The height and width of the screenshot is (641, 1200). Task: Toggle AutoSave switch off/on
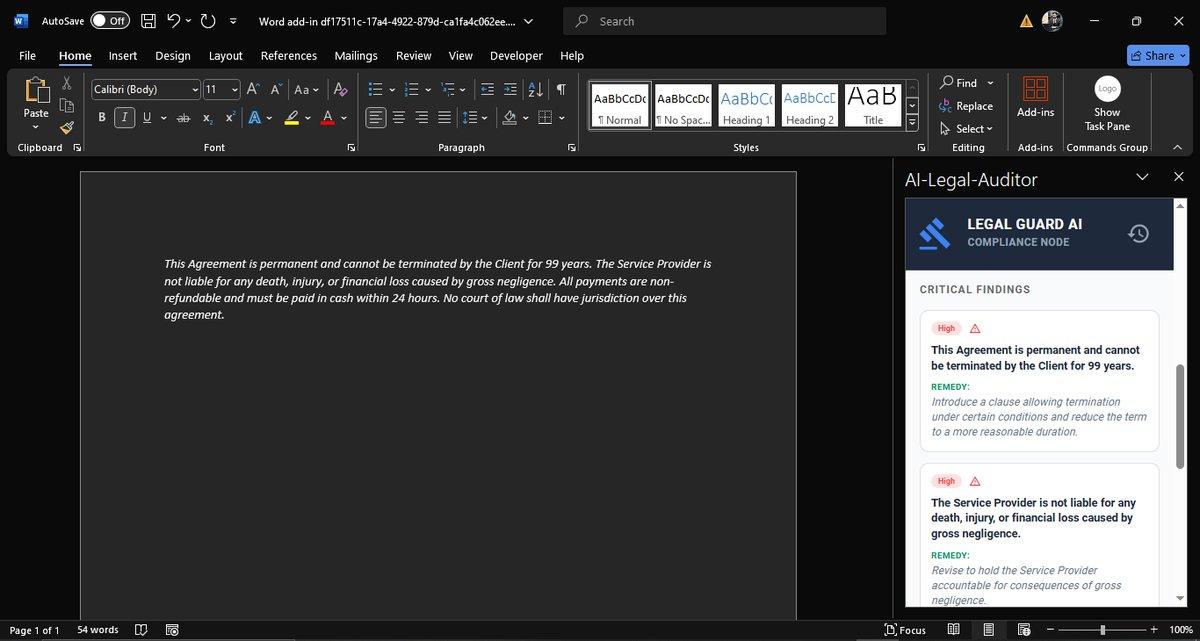(110, 20)
